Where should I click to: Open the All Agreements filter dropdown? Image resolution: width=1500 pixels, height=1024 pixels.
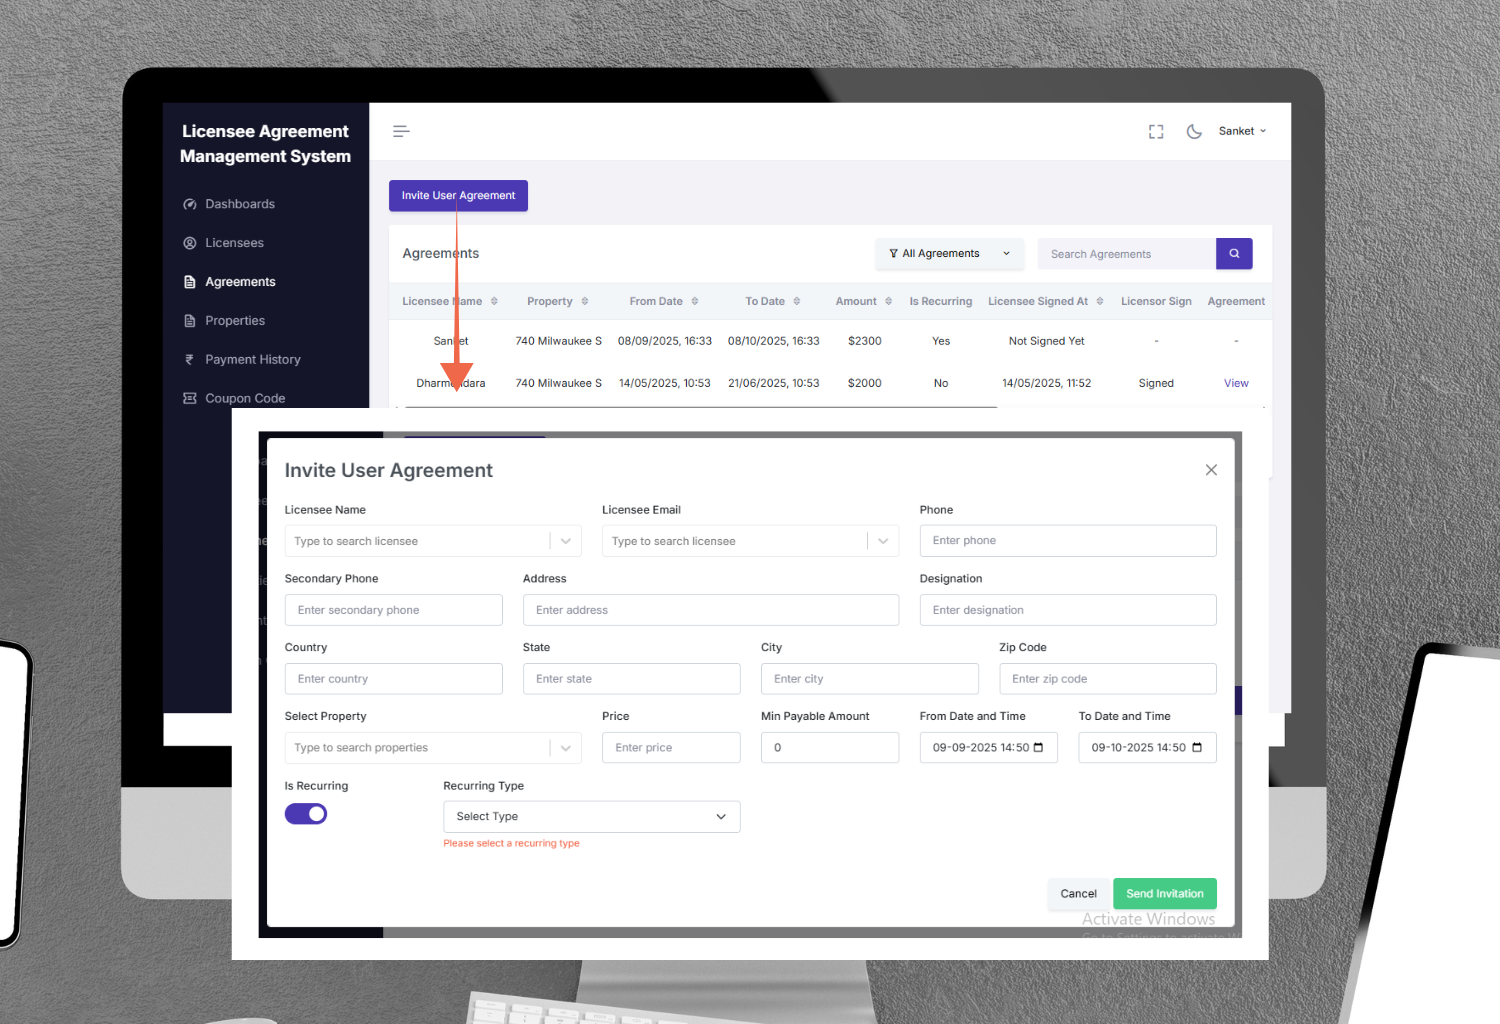949,254
